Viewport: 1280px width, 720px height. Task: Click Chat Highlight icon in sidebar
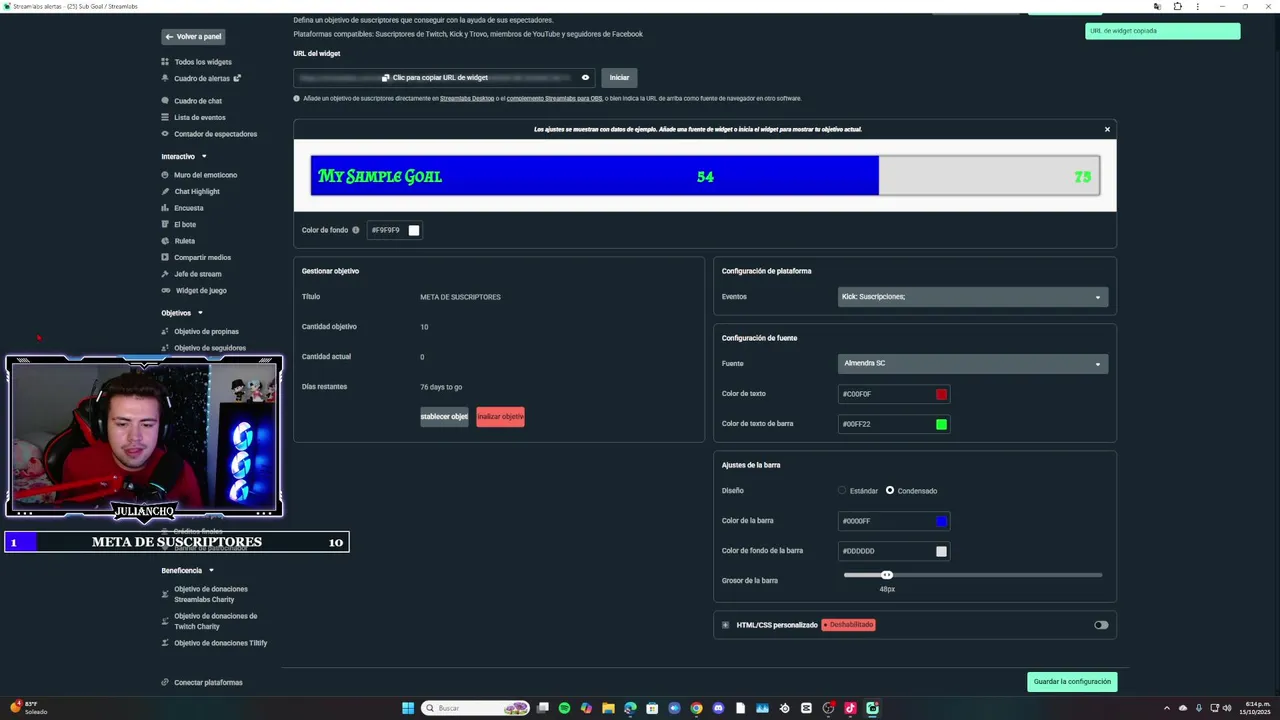point(165,191)
